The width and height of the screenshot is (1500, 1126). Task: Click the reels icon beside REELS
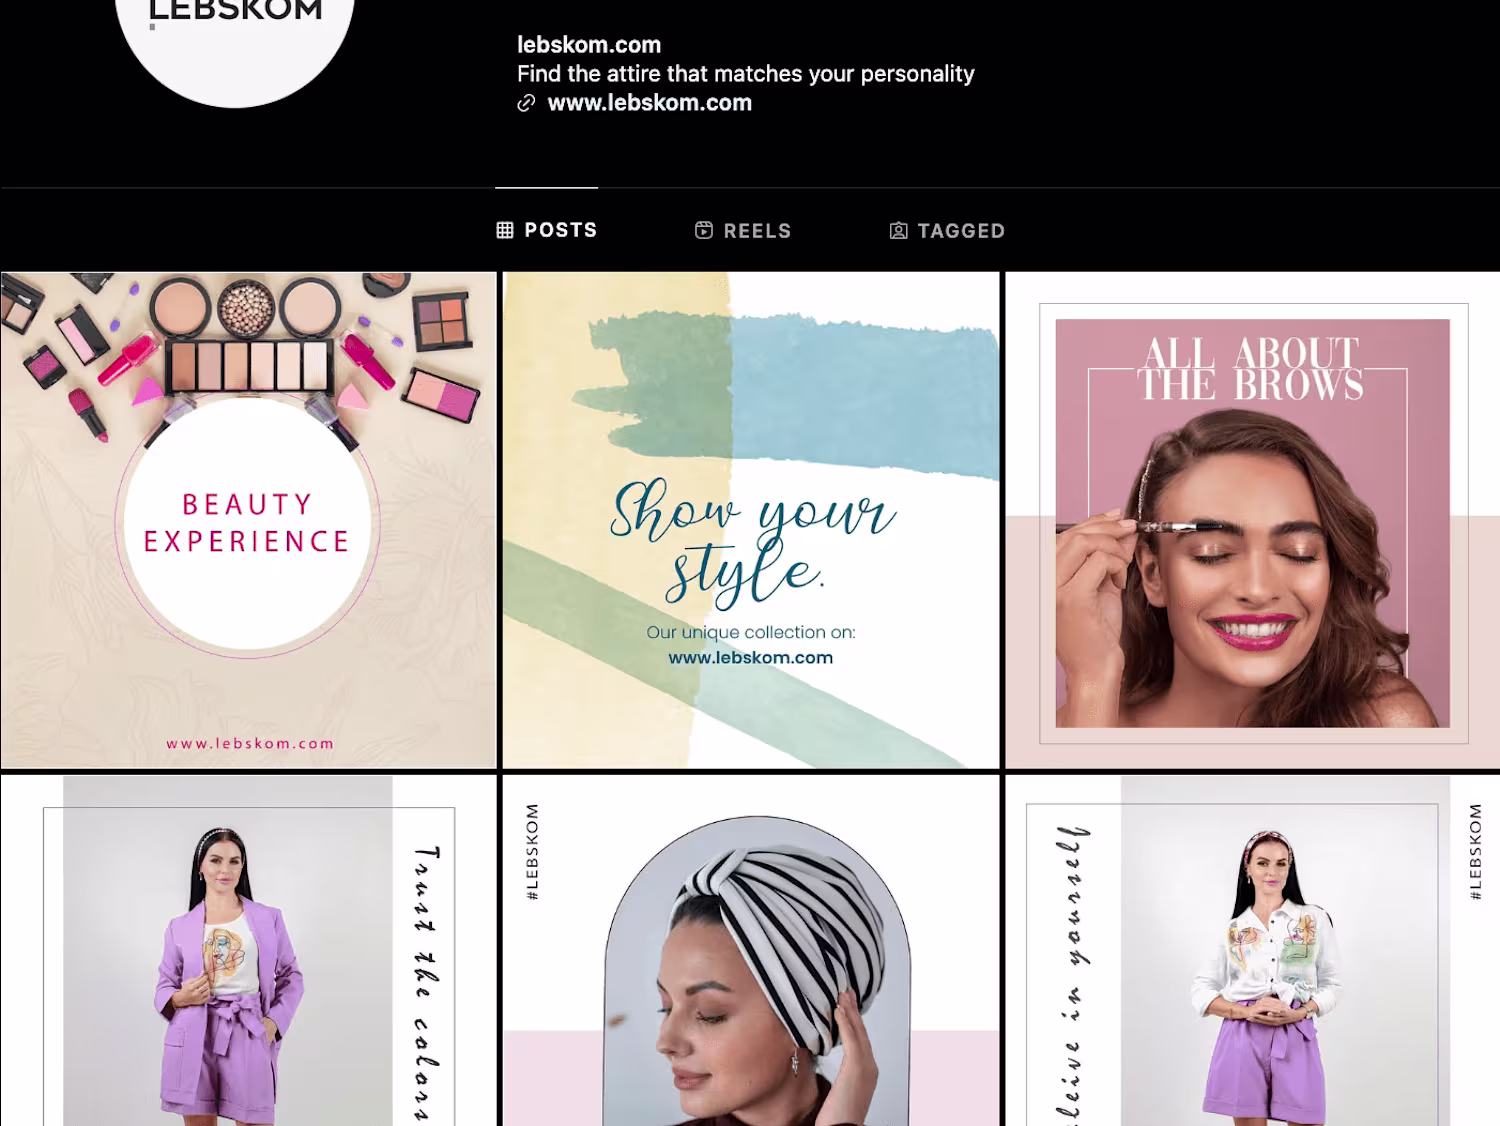pos(704,230)
